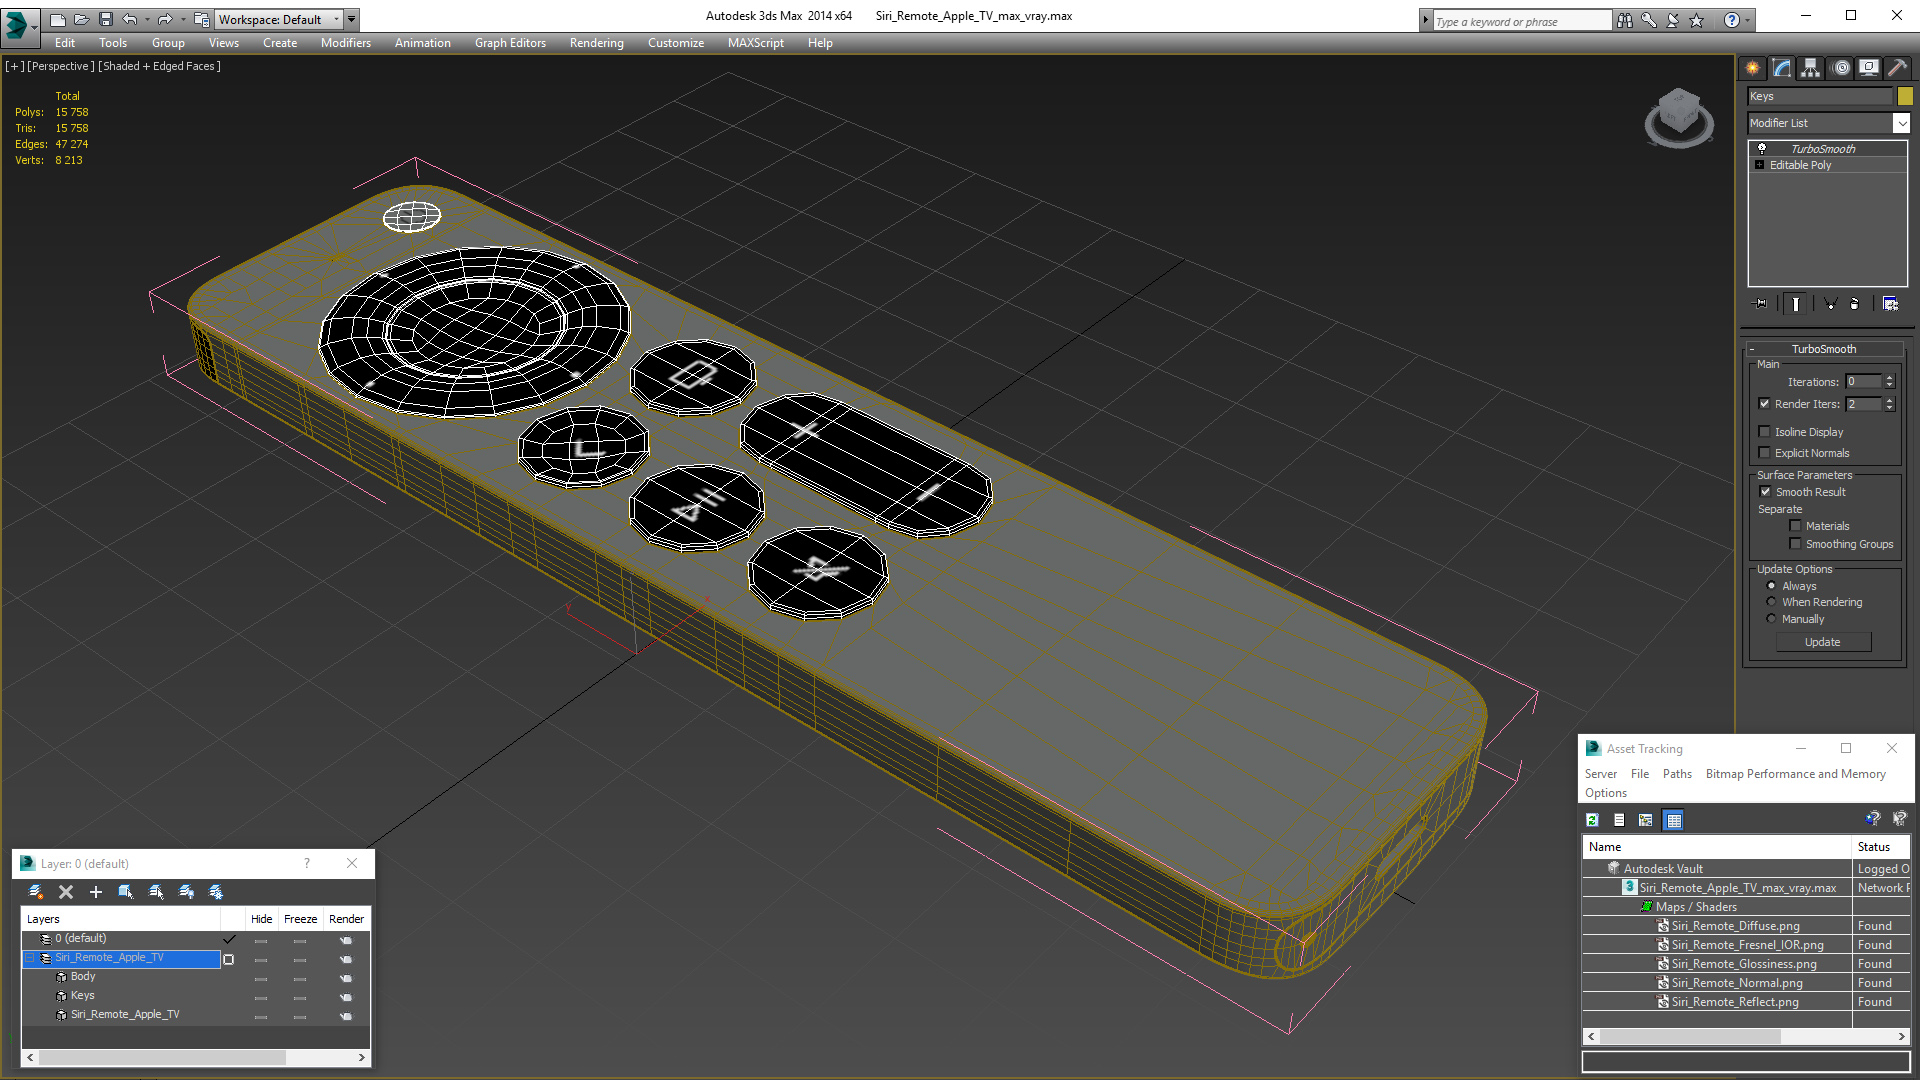Open the Motion command panel tab
The image size is (1920, 1080).
[x=1841, y=68]
